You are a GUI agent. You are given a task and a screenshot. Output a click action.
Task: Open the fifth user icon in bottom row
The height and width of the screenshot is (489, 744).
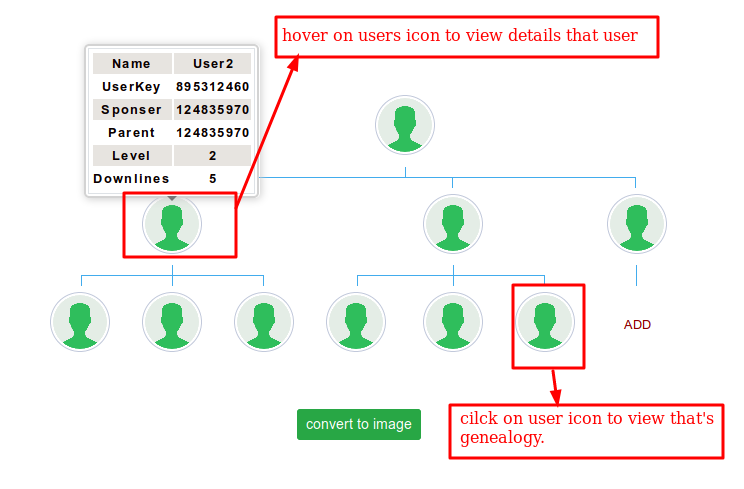(453, 322)
